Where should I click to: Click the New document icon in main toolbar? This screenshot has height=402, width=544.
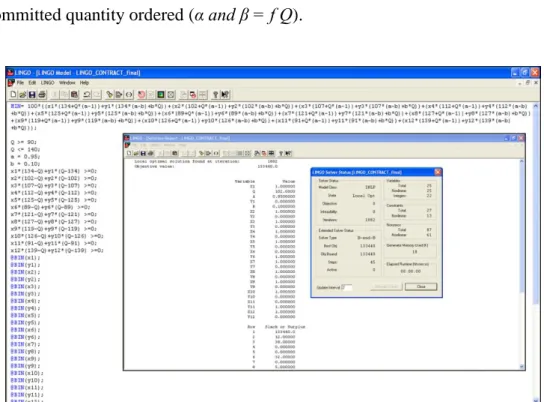(13, 94)
